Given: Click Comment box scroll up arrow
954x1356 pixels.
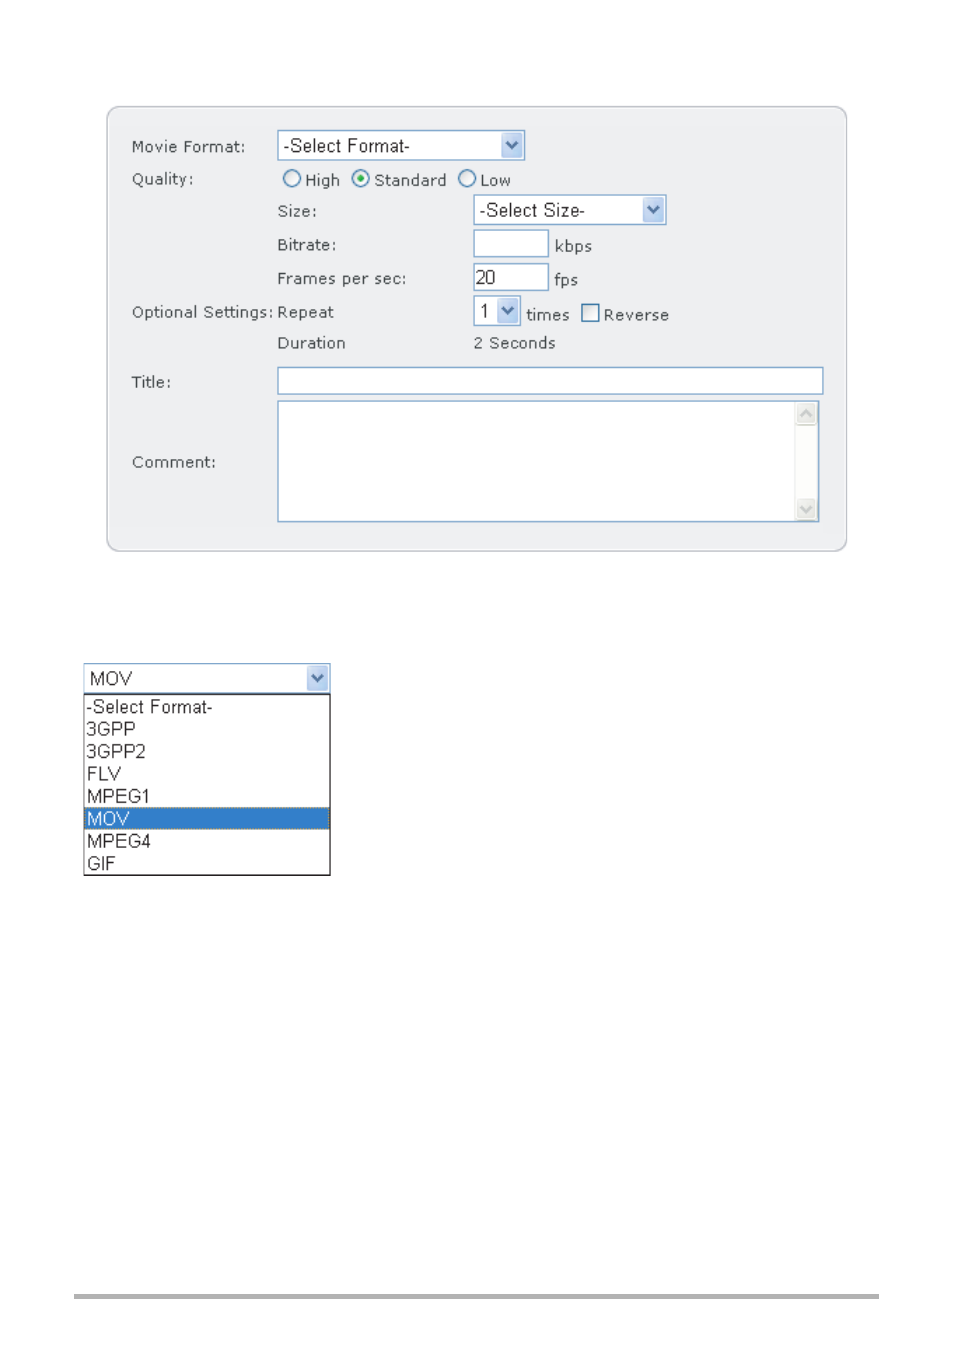Looking at the screenshot, I should click(x=806, y=414).
